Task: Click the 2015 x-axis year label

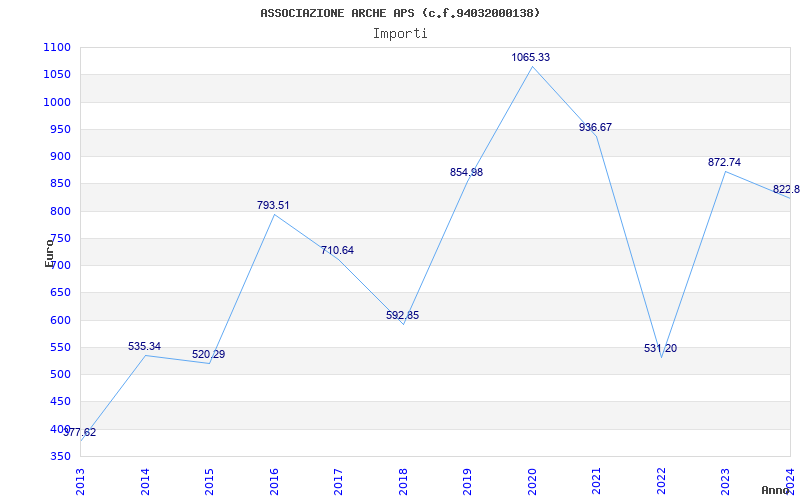Action: 209,481
